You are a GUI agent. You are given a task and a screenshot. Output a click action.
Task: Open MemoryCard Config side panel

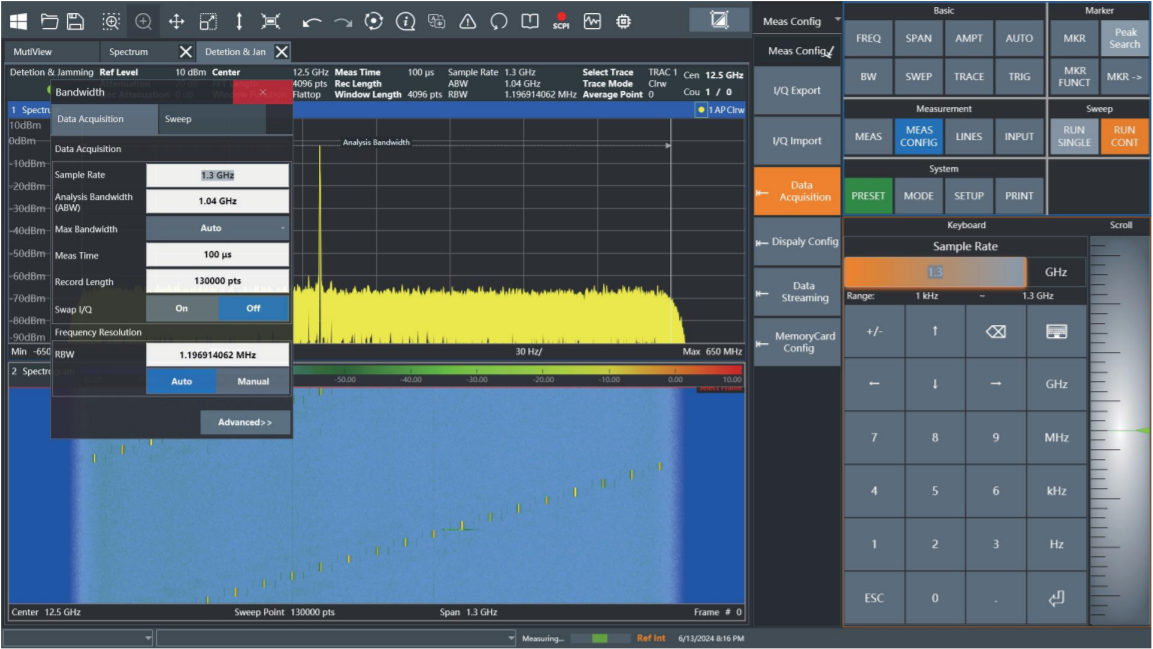[x=797, y=342]
